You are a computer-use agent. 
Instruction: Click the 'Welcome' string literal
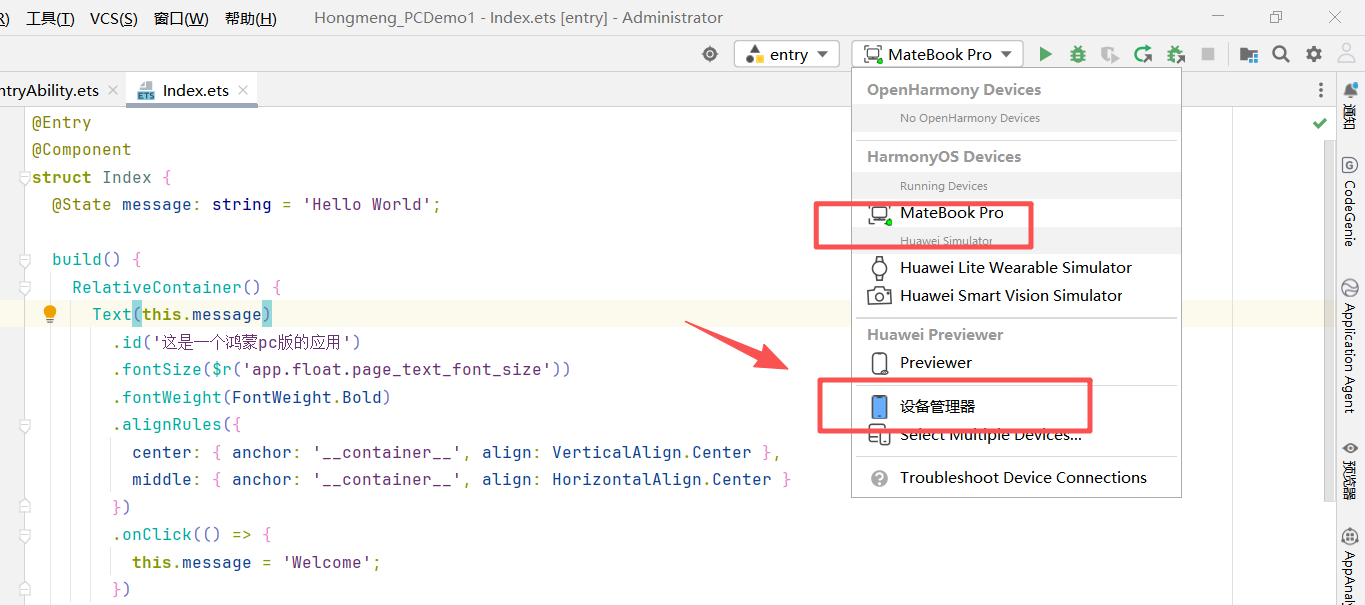tap(326, 563)
